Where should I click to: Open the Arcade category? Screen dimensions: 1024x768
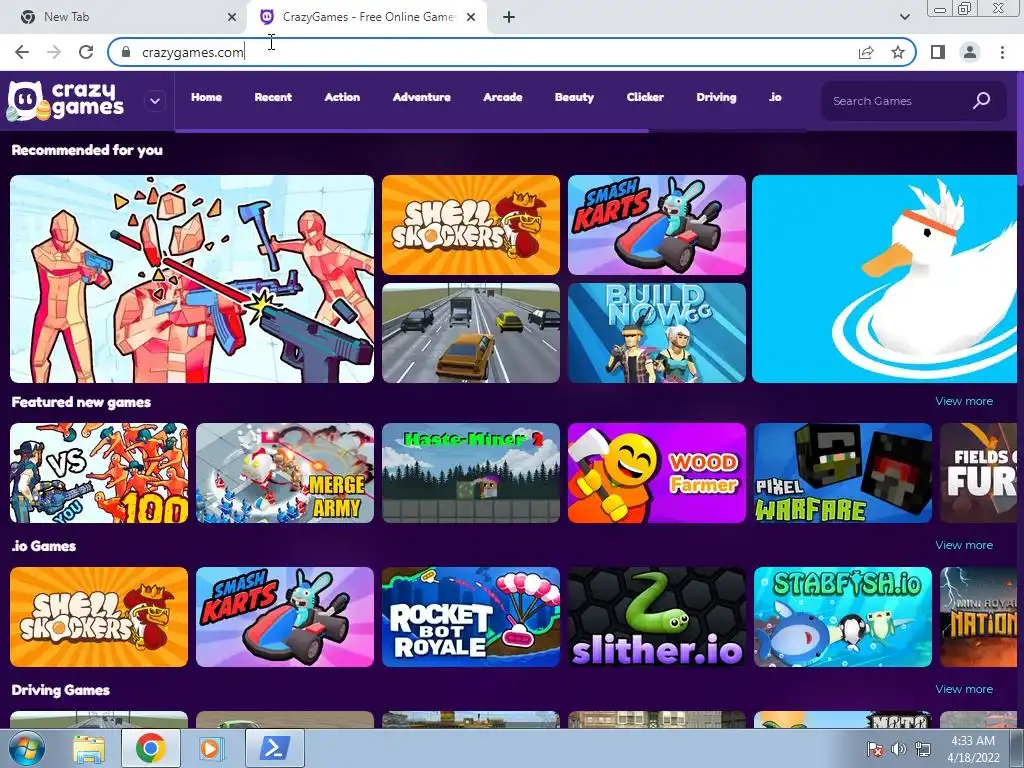pyautogui.click(x=502, y=97)
